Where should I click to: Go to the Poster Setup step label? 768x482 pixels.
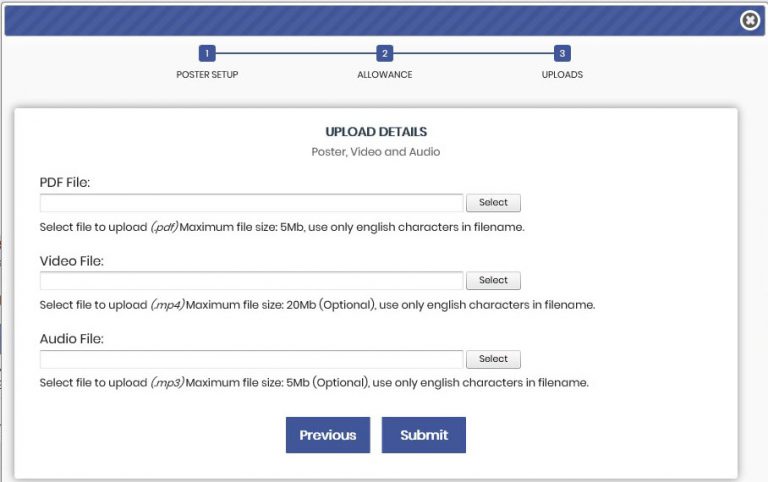click(x=207, y=75)
